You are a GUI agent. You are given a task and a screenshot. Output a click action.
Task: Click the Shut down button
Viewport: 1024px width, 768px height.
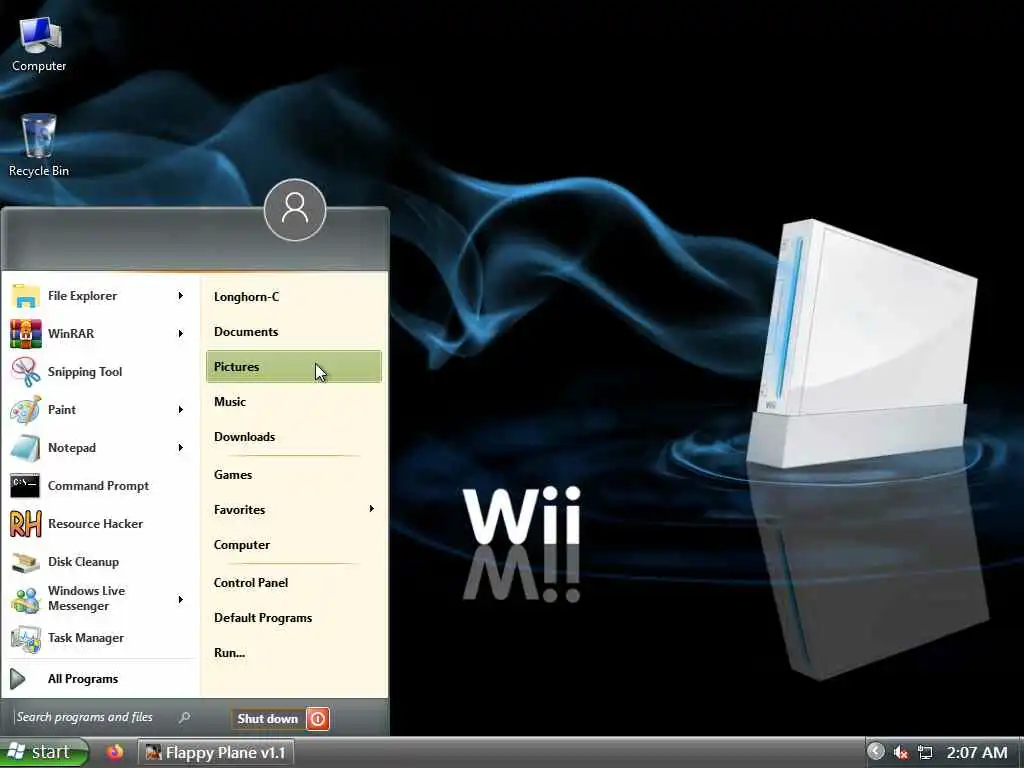click(268, 719)
